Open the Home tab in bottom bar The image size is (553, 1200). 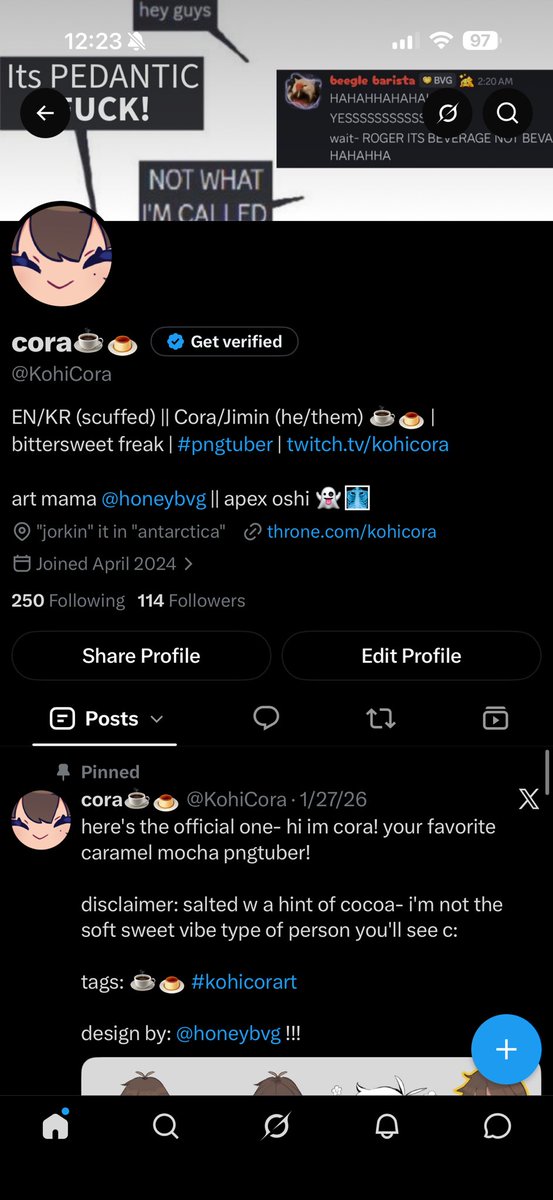click(55, 1126)
